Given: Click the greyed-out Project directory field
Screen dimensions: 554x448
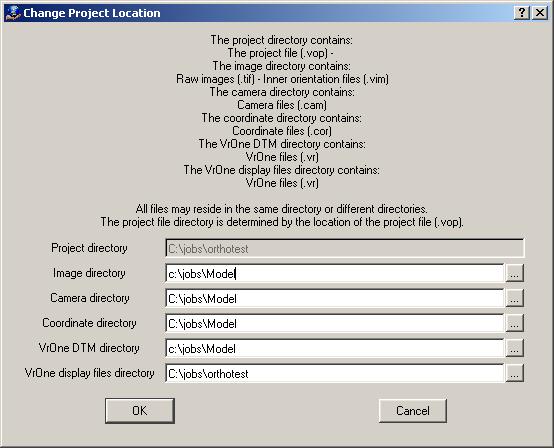Looking at the screenshot, I should coord(345,248).
